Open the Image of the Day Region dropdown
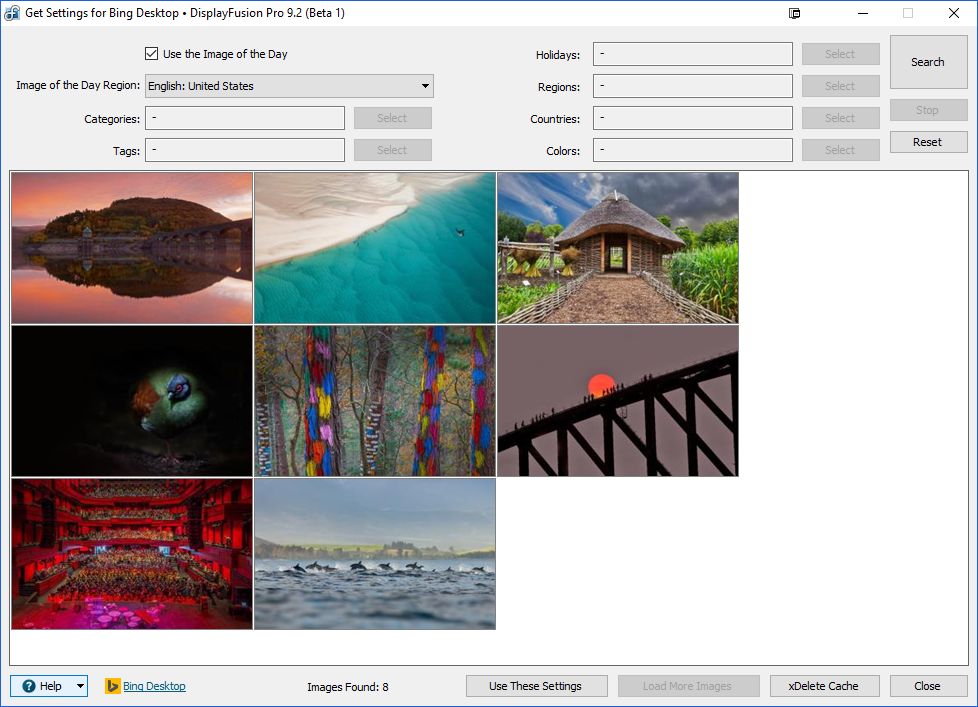978x707 pixels. tap(289, 86)
